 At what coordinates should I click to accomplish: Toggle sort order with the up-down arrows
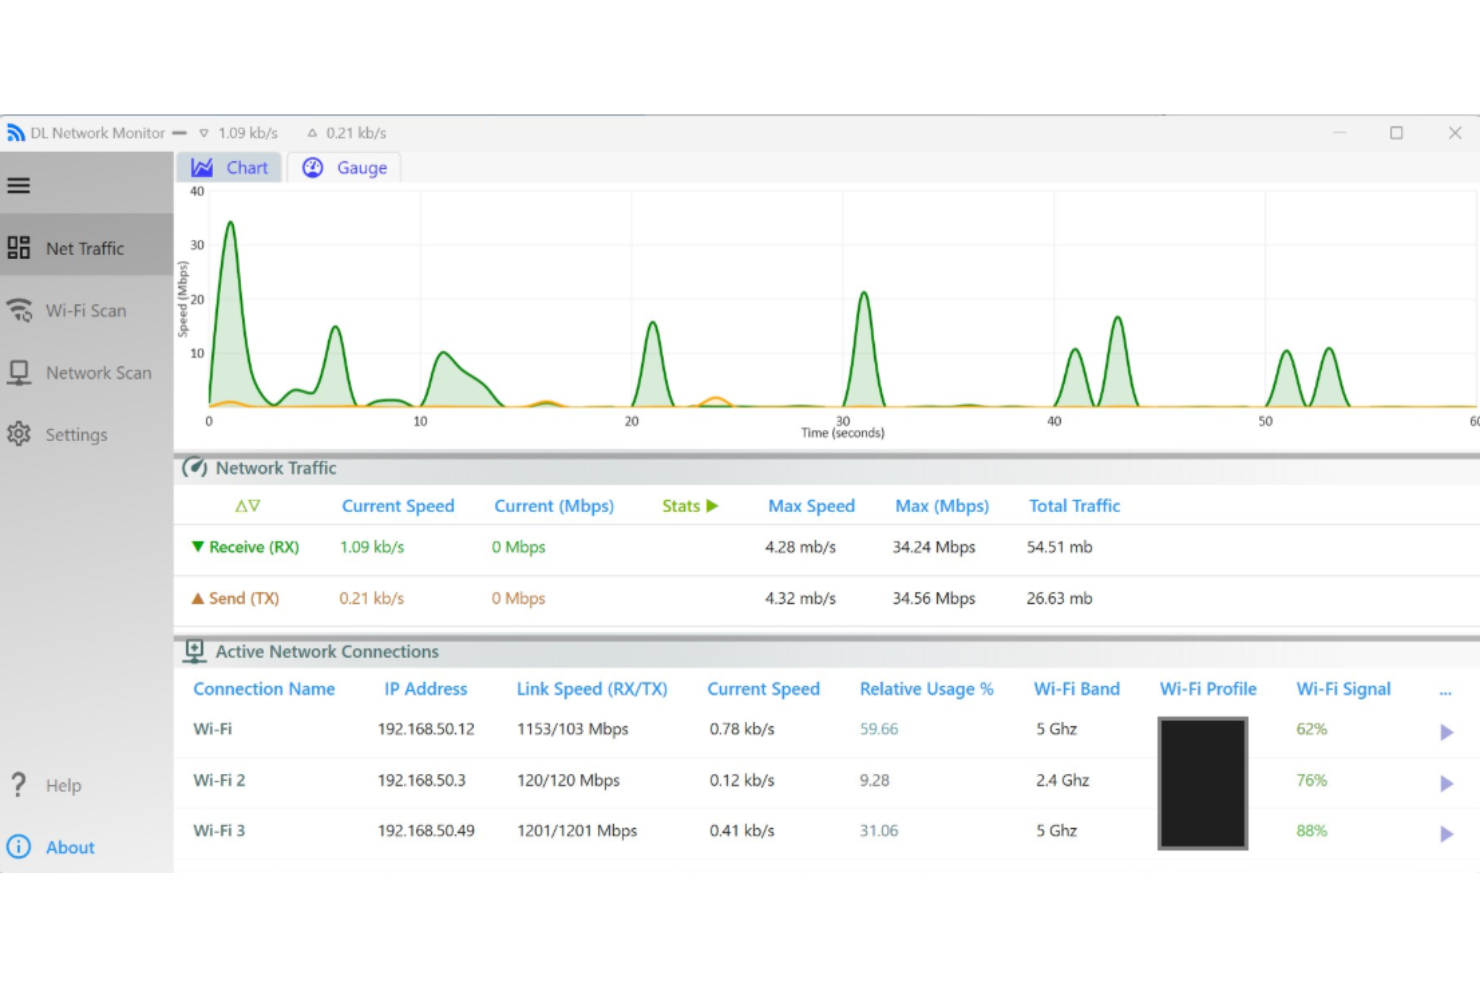pyautogui.click(x=246, y=506)
